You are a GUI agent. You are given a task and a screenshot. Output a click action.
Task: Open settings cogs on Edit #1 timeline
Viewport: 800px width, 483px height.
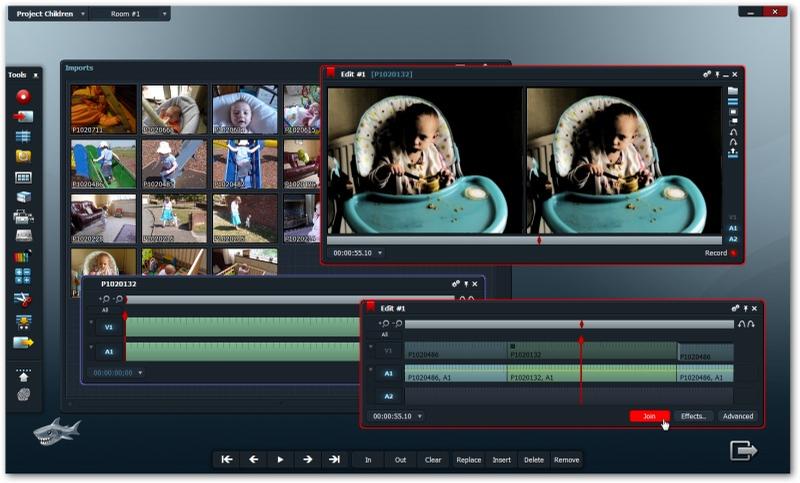(736, 308)
